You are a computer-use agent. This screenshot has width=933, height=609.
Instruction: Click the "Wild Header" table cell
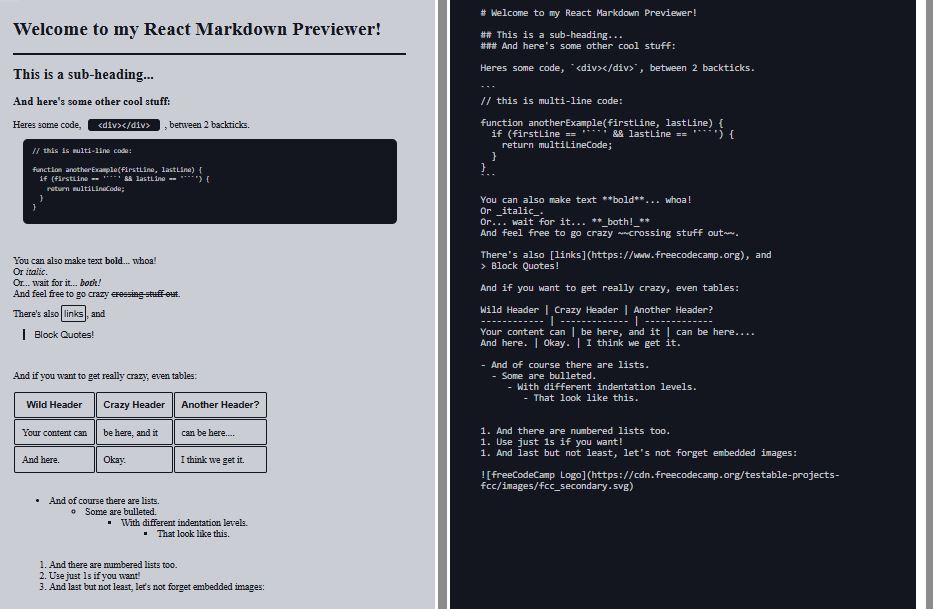tap(54, 405)
